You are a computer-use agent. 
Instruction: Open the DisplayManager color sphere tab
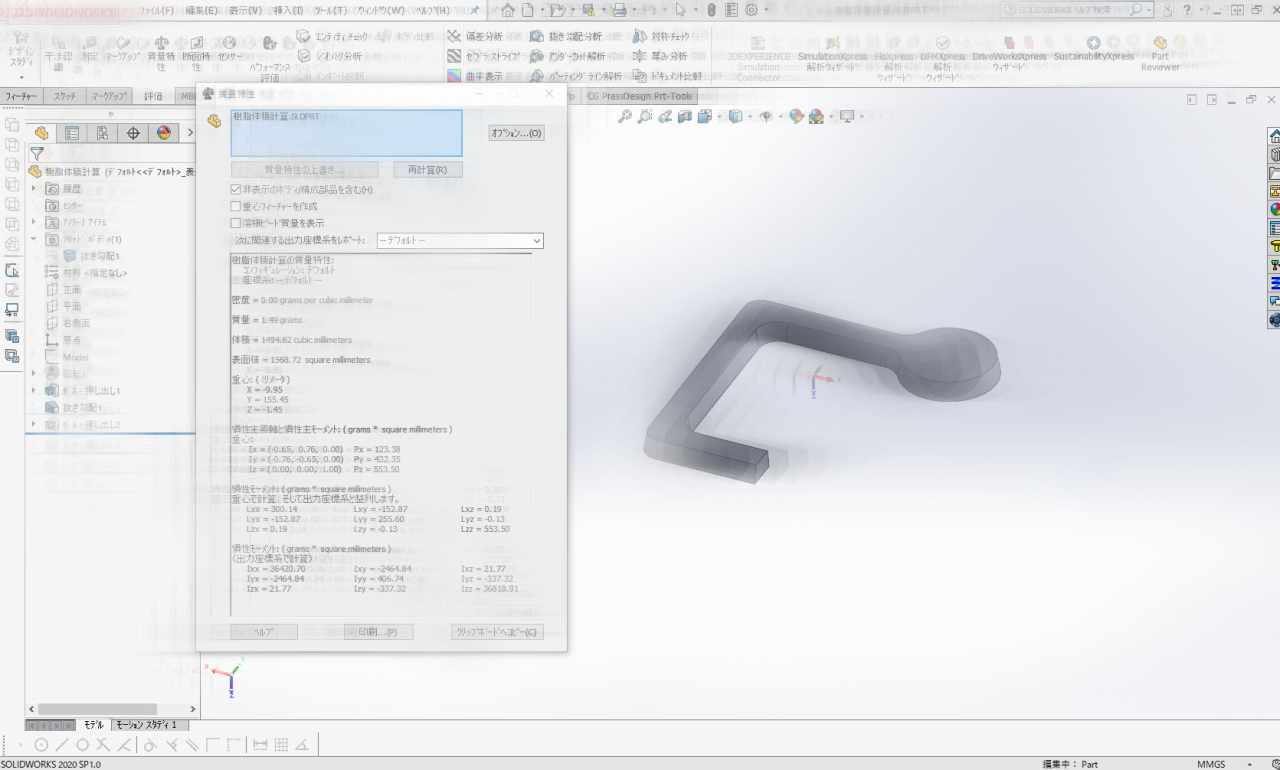pyautogui.click(x=164, y=133)
